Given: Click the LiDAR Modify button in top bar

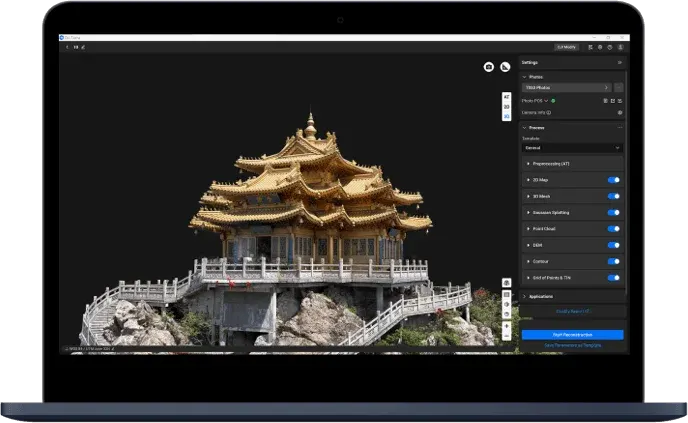Looking at the screenshot, I should click(566, 47).
